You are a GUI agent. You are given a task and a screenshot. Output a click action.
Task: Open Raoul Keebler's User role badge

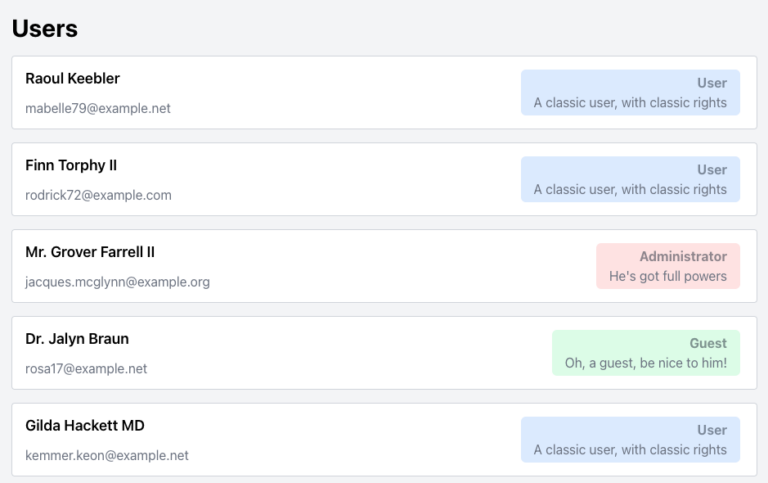630,92
